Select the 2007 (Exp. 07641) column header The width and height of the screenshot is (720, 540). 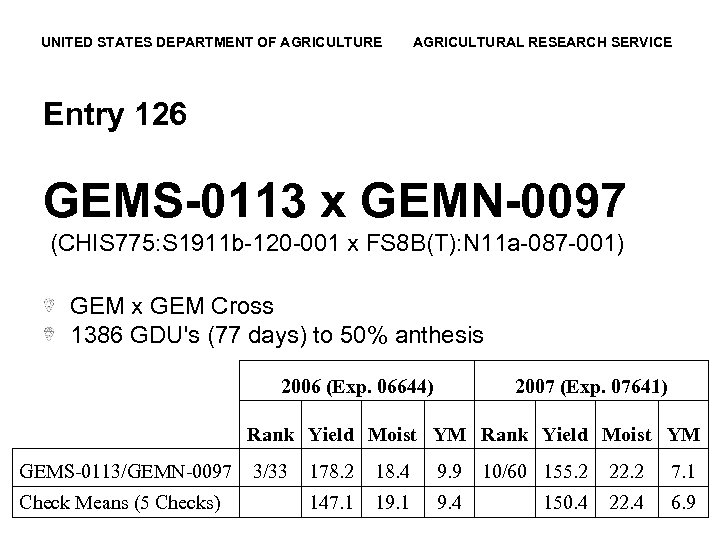591,385
